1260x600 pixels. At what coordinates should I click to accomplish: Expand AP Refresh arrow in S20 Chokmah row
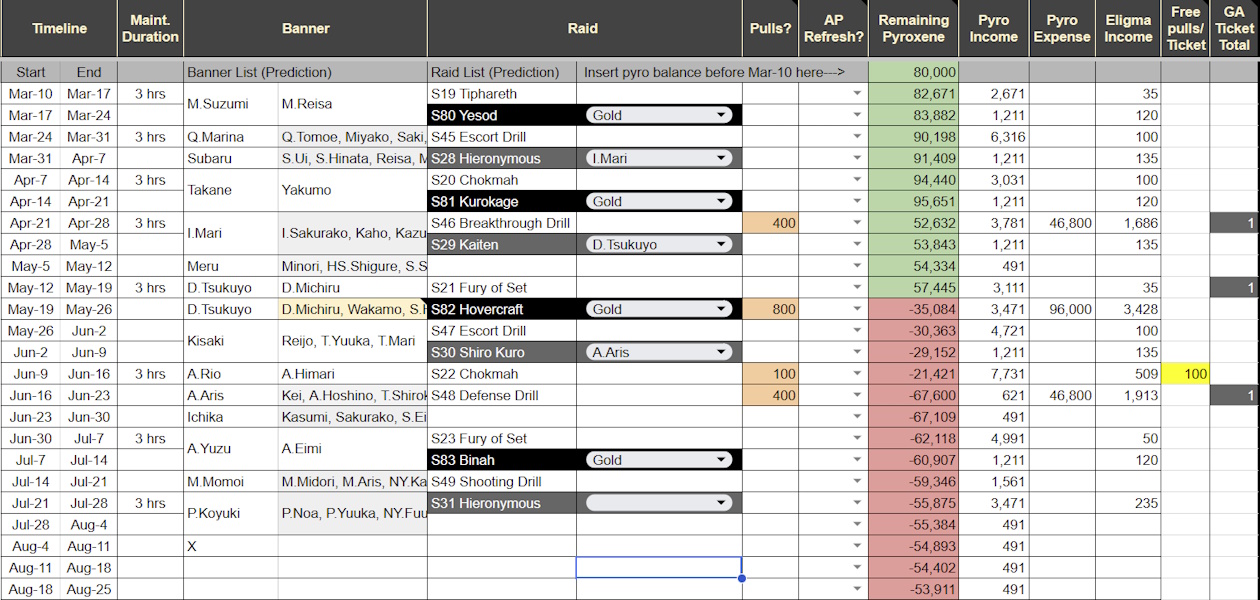[857, 180]
